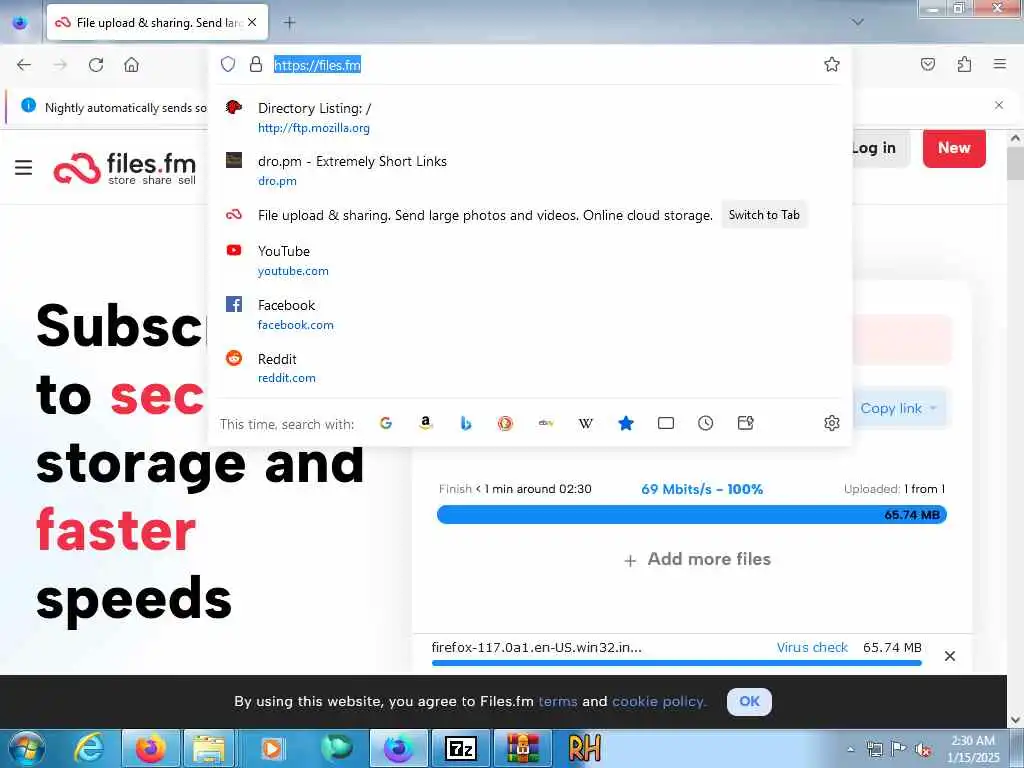
Task: Launch Internet Explorer from the taskbar
Action: coord(88,748)
